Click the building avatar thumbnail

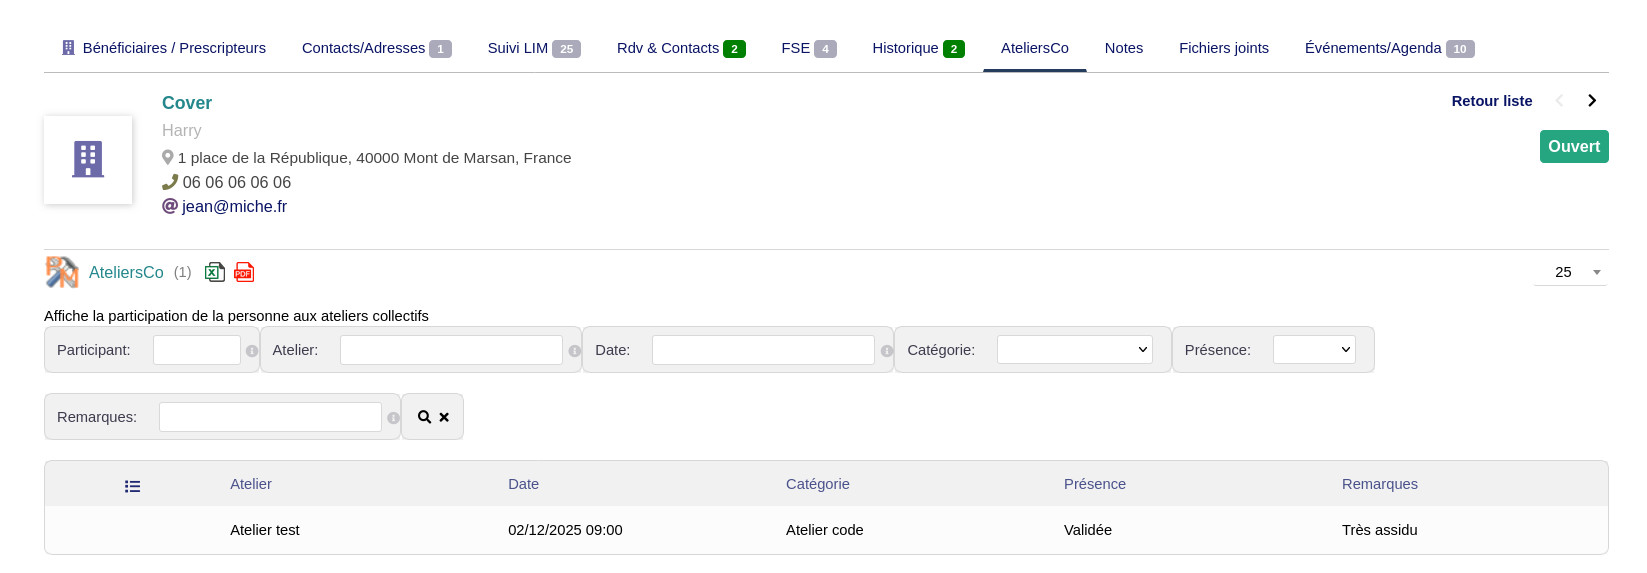88,160
